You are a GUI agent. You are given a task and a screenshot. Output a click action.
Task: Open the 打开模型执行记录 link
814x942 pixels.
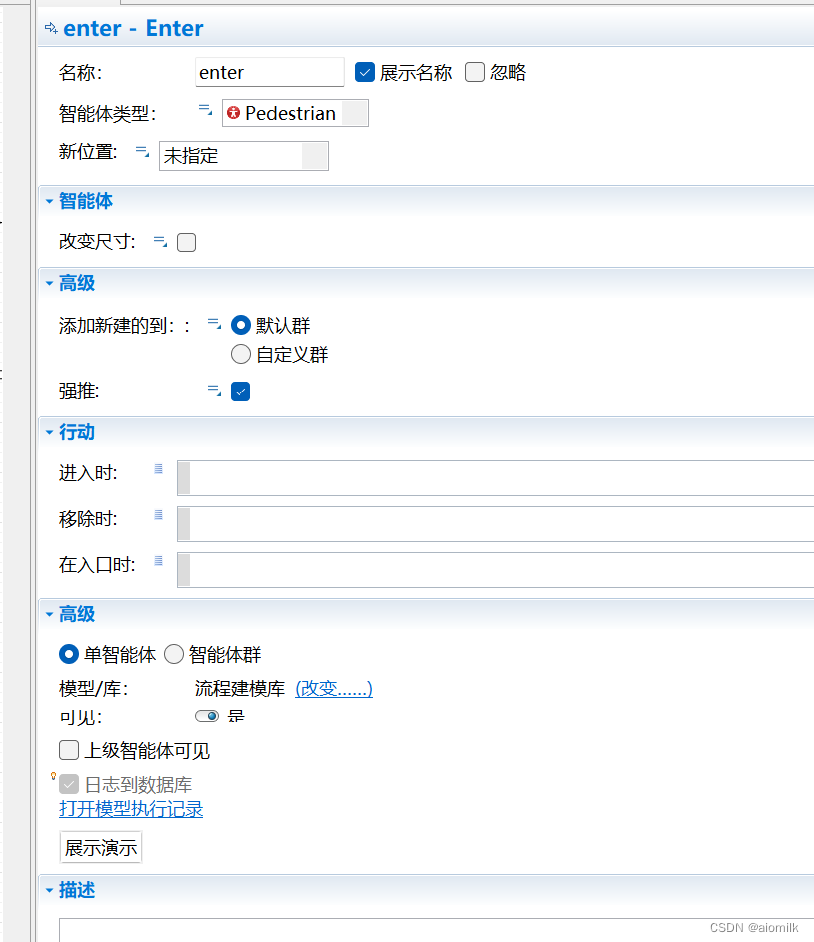point(130,809)
